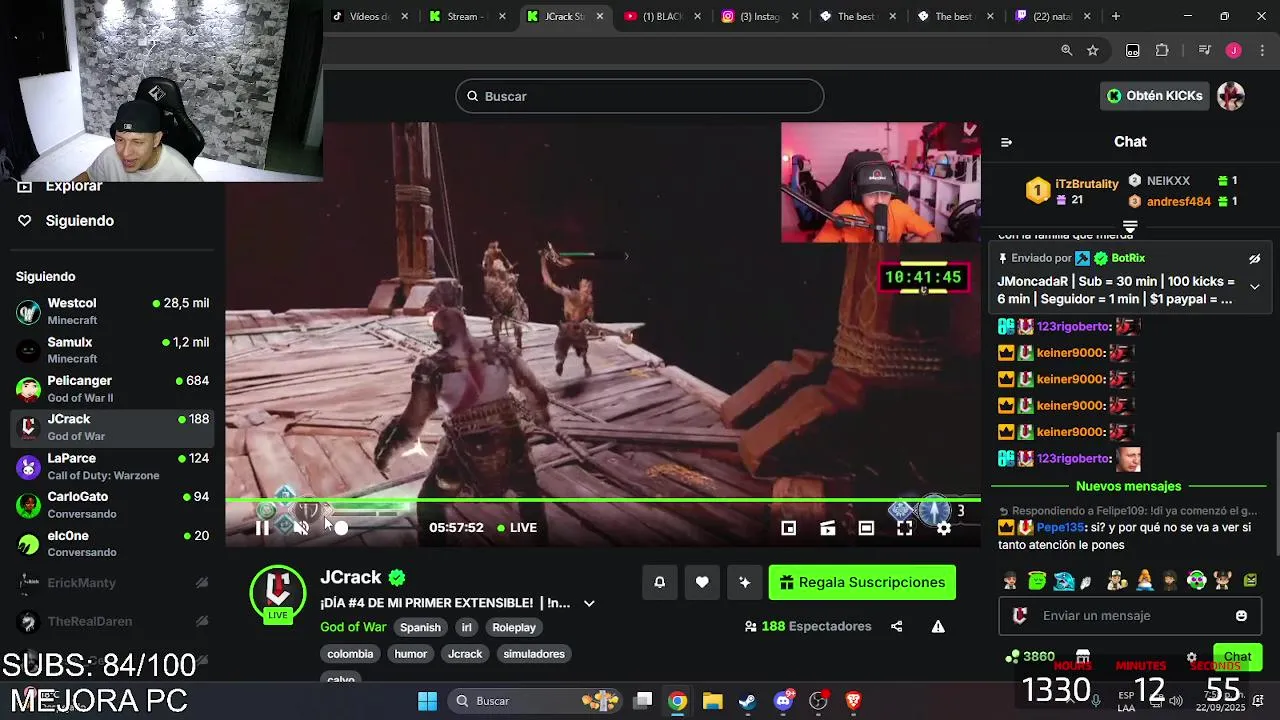Open Steam from the taskbar
This screenshot has height=720, width=1280.
coord(747,701)
